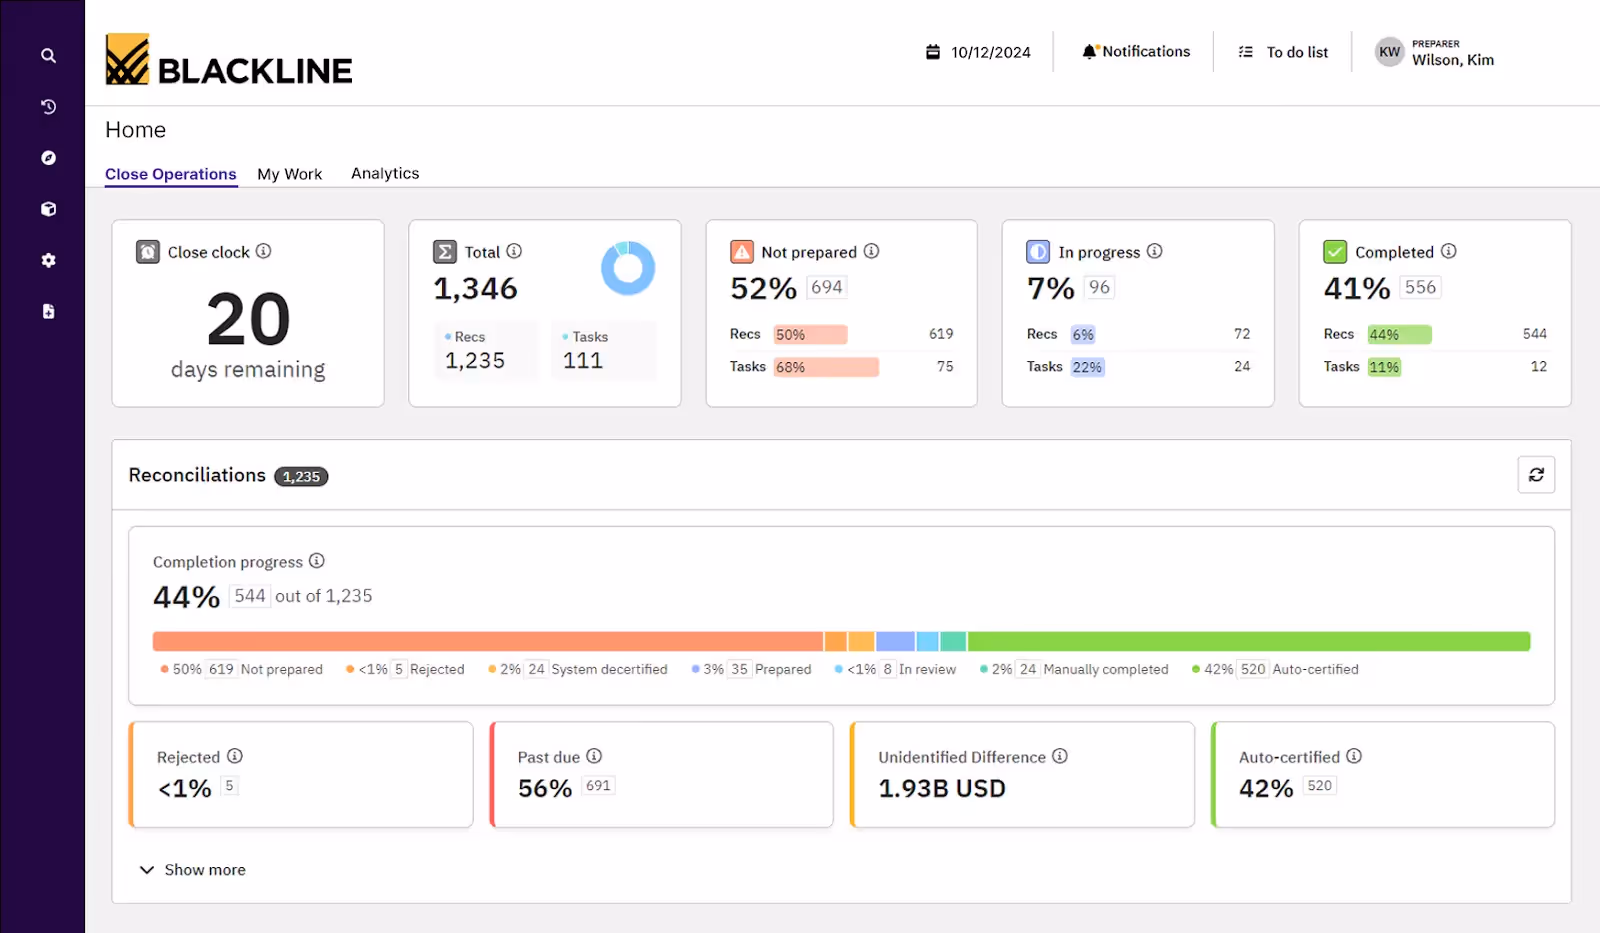
Task: Click the Total donut chart
Action: coord(628,267)
